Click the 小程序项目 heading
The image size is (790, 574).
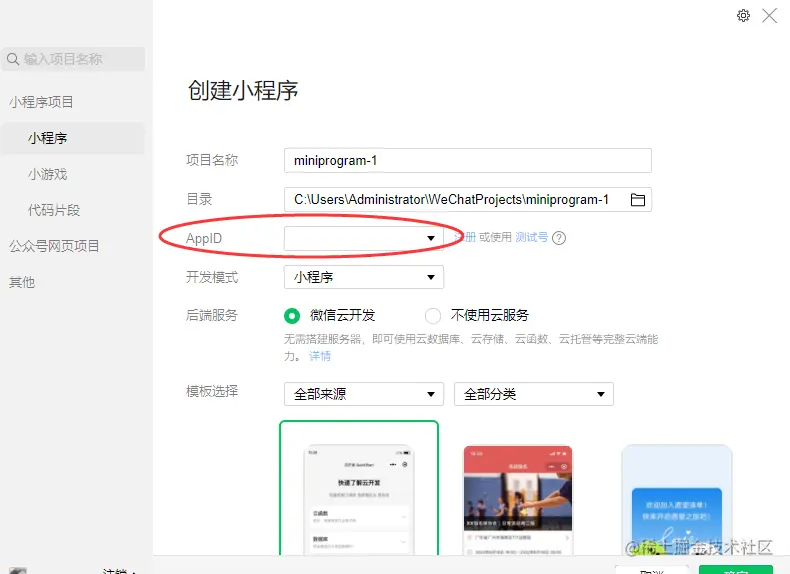[x=41, y=102]
